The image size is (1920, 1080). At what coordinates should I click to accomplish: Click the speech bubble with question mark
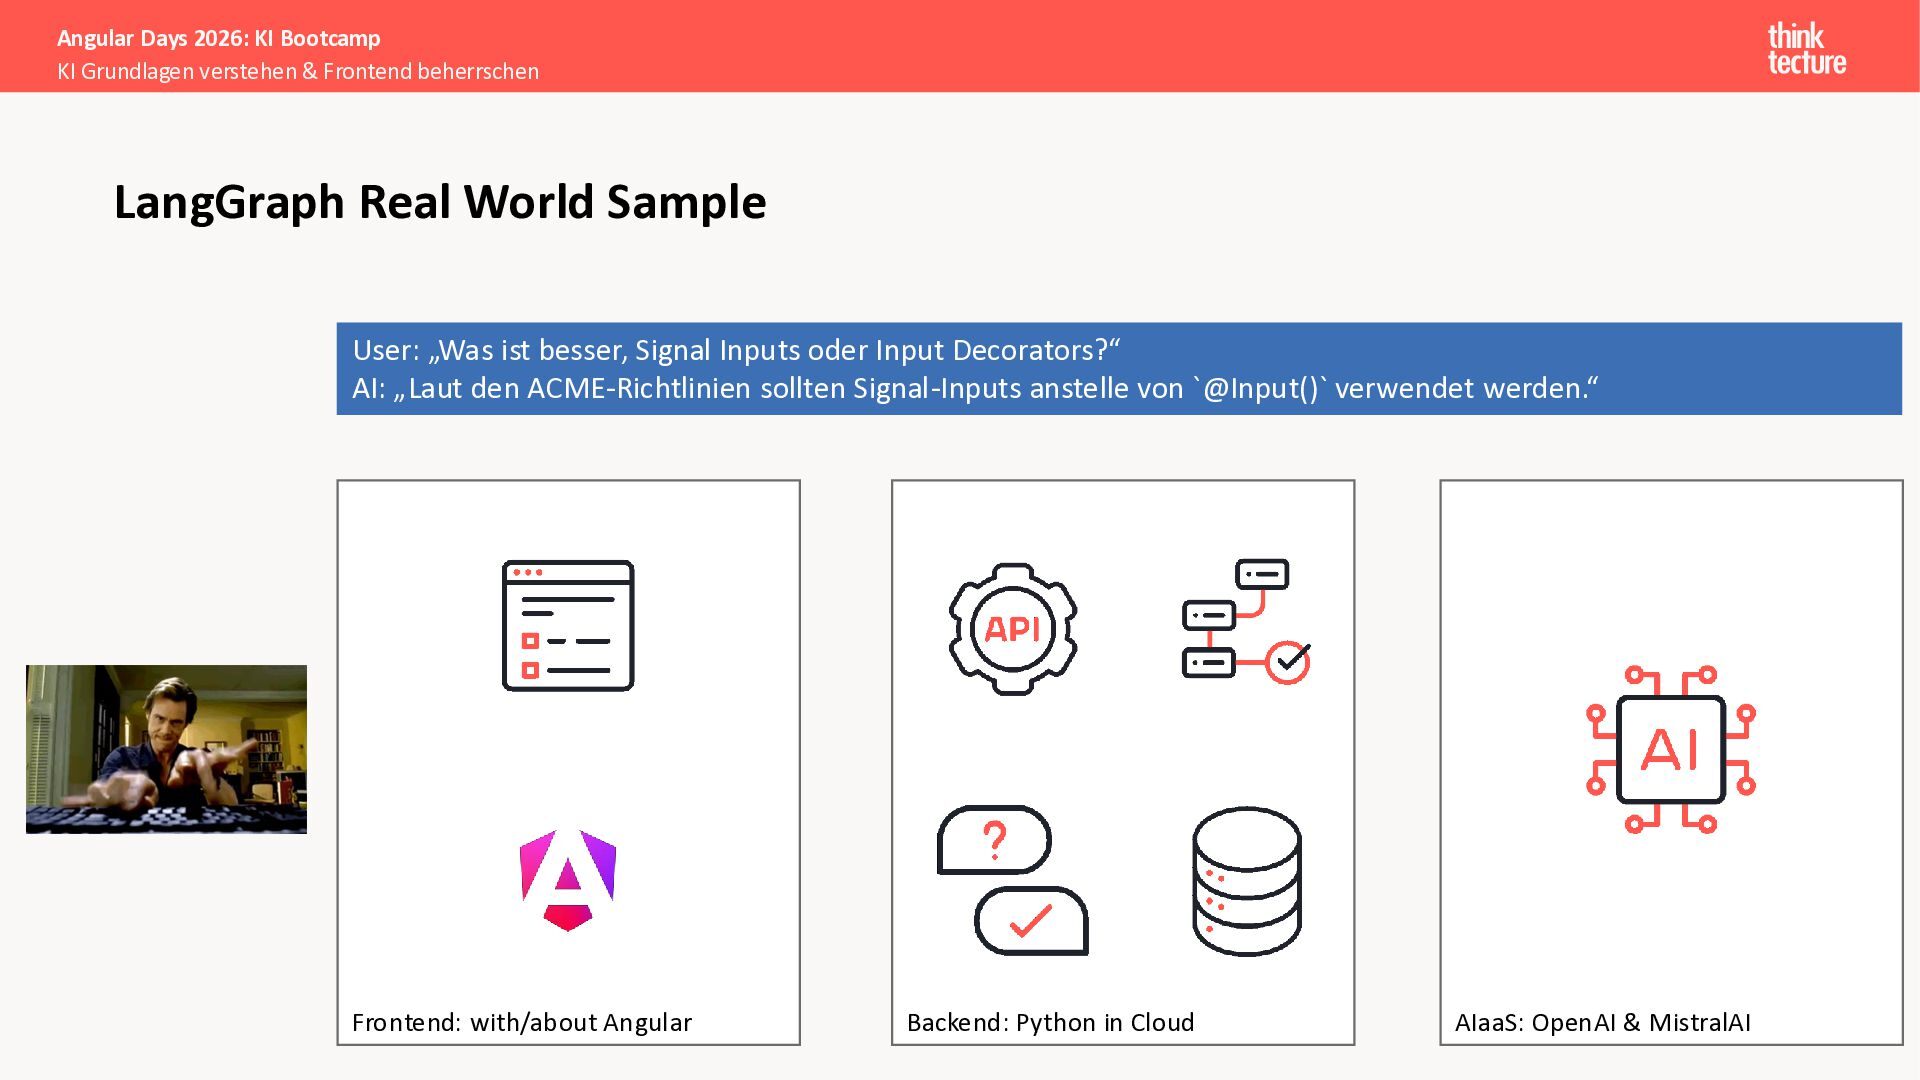pos(994,840)
